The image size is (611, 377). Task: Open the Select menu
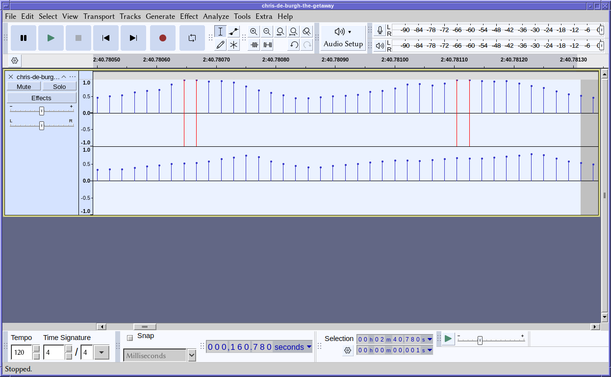[x=48, y=16]
